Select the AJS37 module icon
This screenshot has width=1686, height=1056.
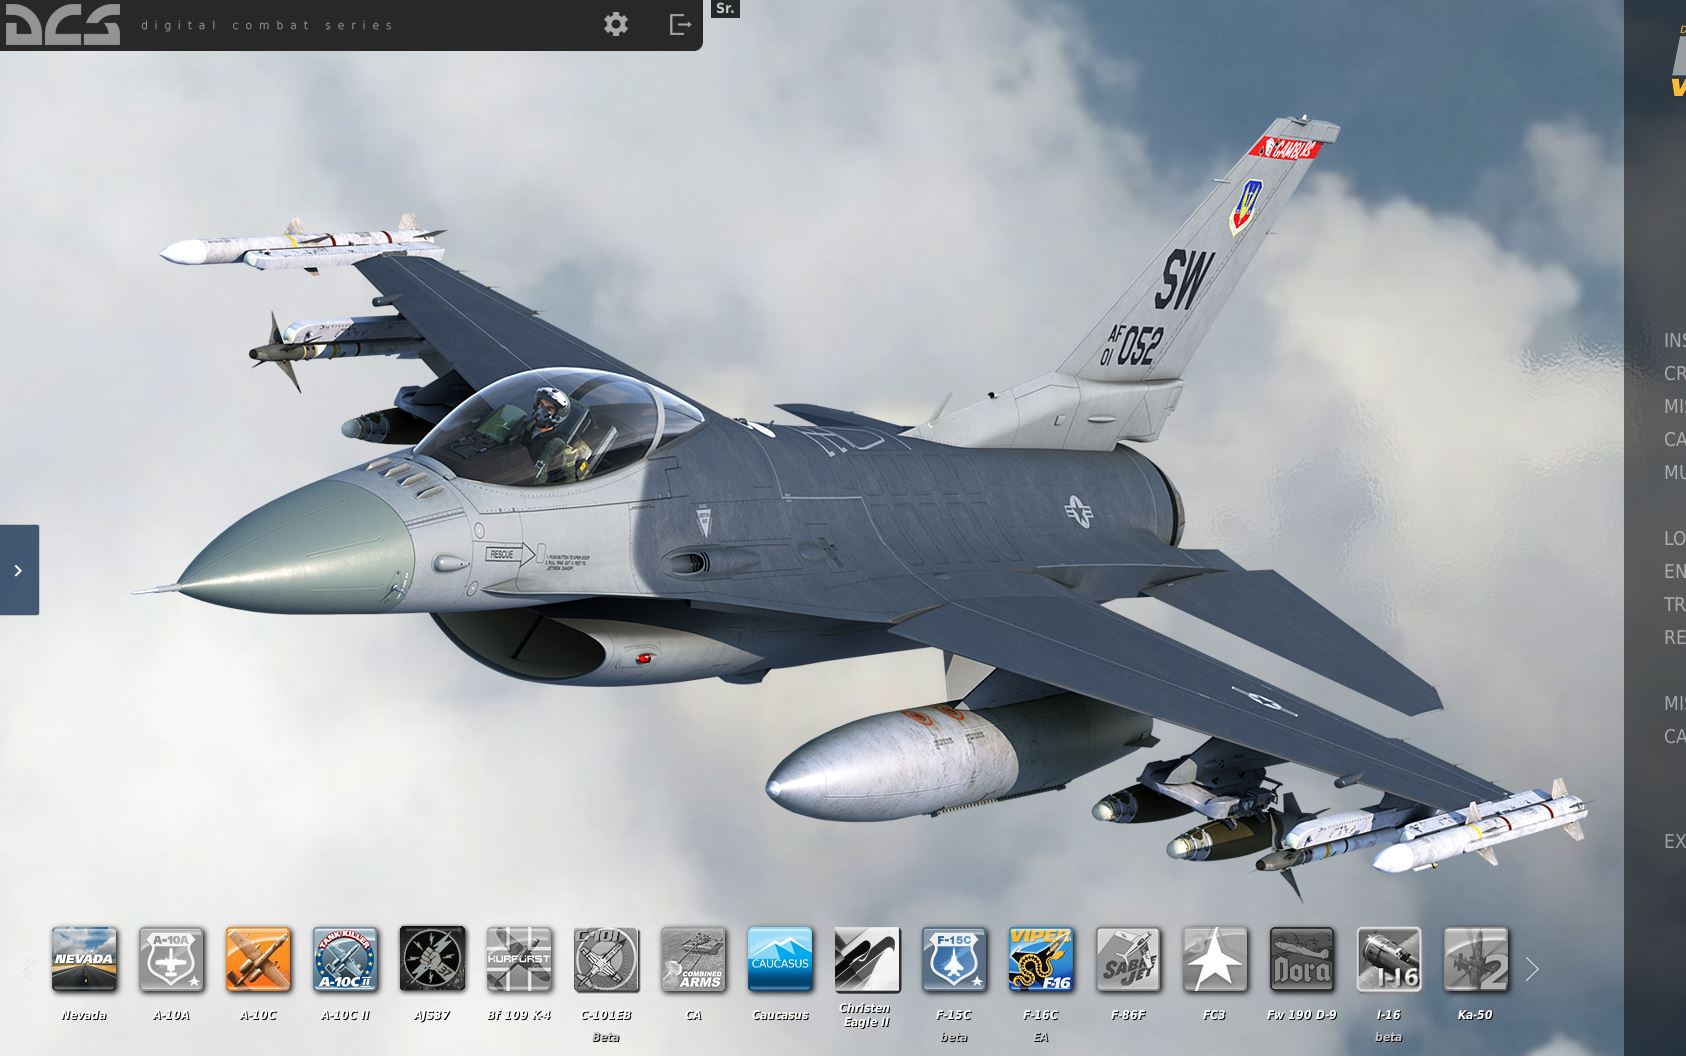click(x=432, y=959)
